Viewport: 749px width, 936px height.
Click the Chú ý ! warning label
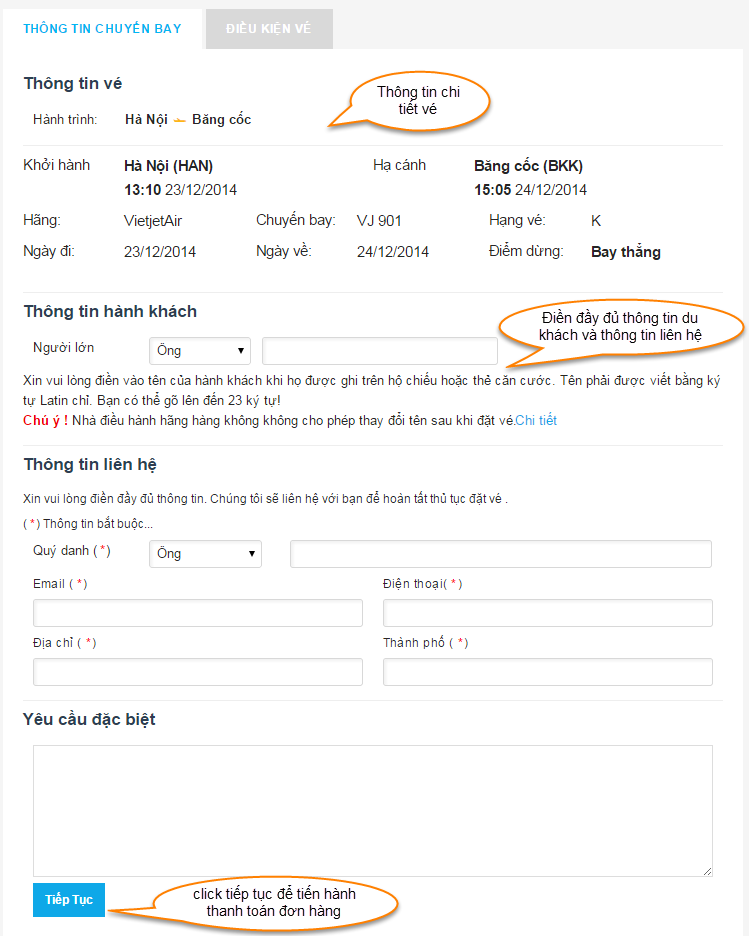[45, 420]
